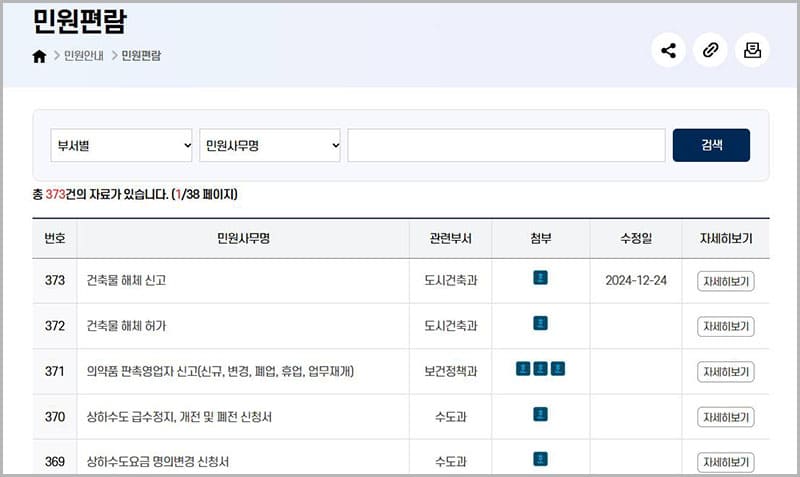Open first attachment of row 371
This screenshot has height=477, width=800.
point(523,369)
